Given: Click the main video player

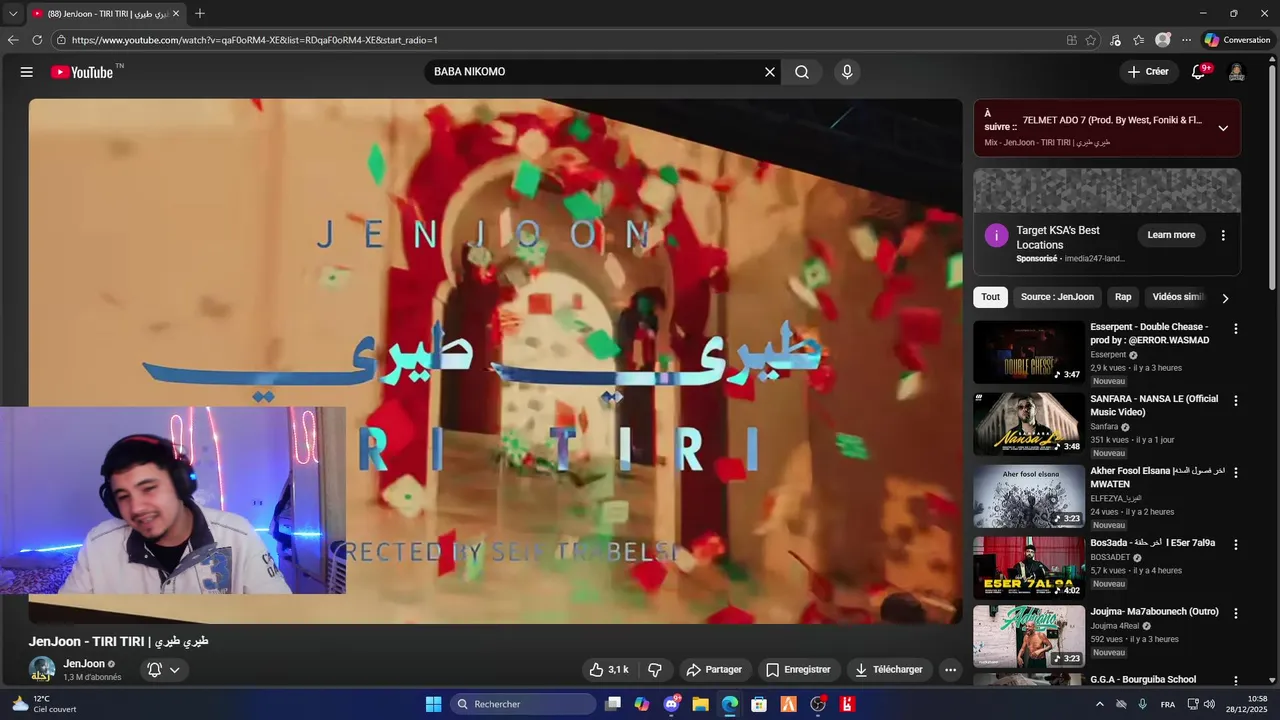Looking at the screenshot, I should tap(495, 361).
